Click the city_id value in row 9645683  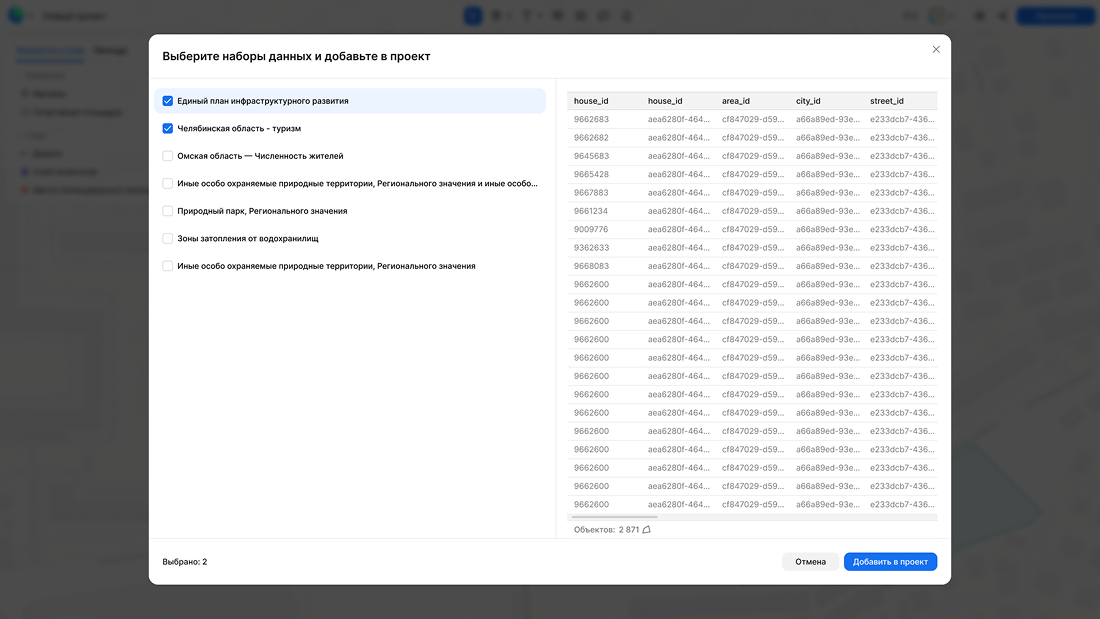tap(828, 156)
